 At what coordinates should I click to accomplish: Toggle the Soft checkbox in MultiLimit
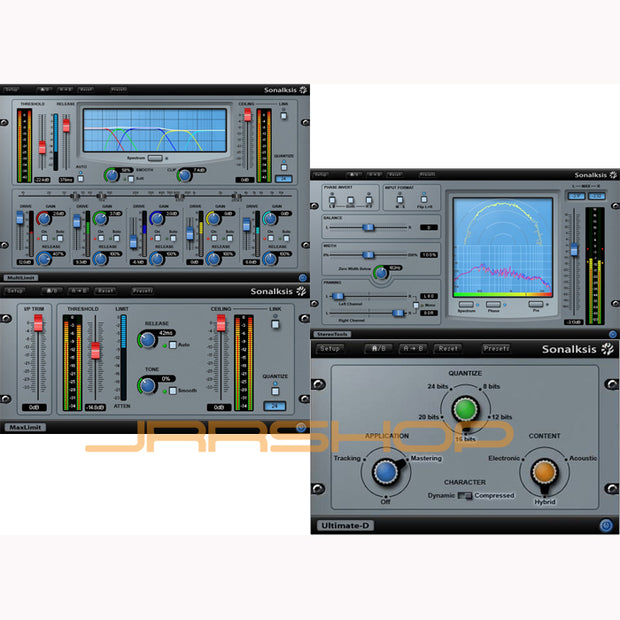coord(131,179)
